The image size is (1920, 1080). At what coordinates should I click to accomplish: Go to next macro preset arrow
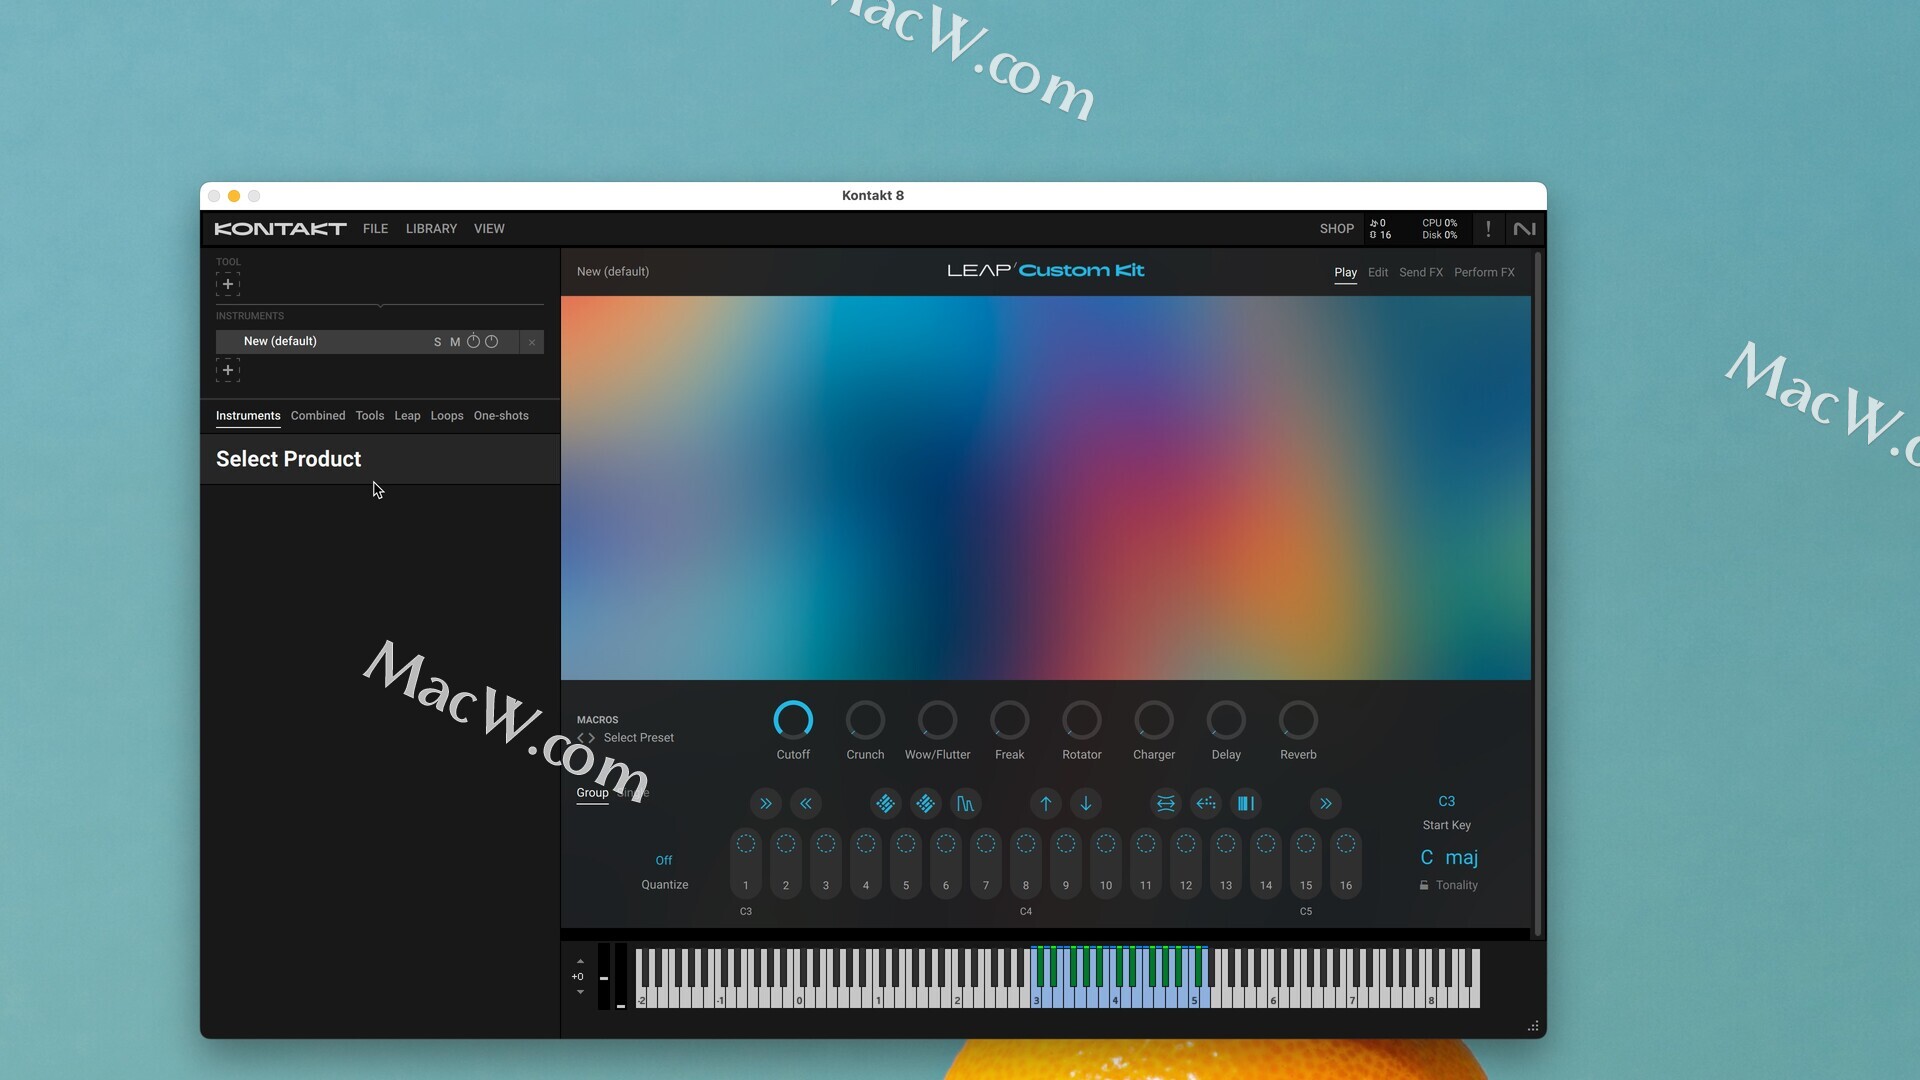(592, 738)
